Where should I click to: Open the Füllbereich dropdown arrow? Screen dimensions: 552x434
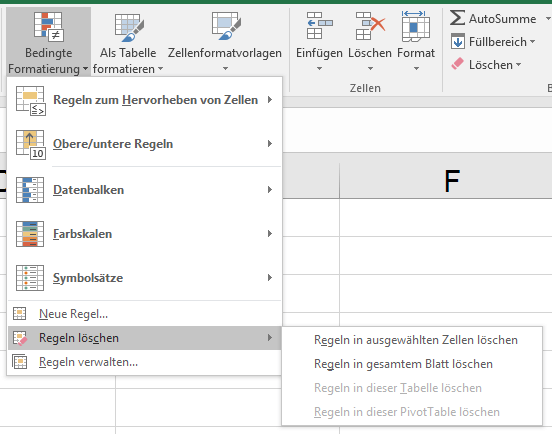(532, 42)
